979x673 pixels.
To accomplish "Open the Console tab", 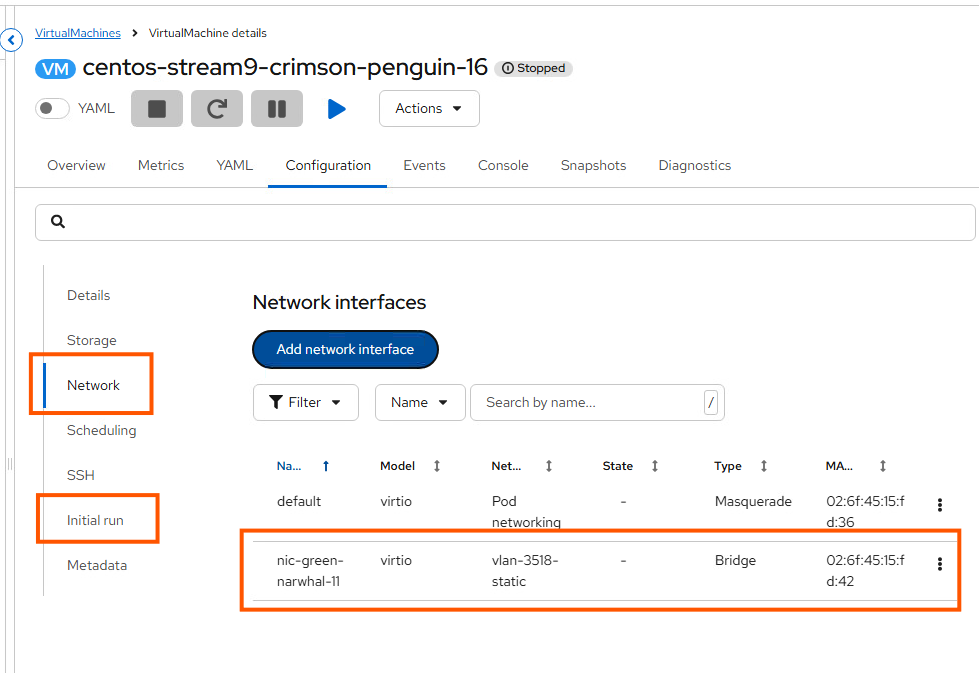I will tap(503, 165).
